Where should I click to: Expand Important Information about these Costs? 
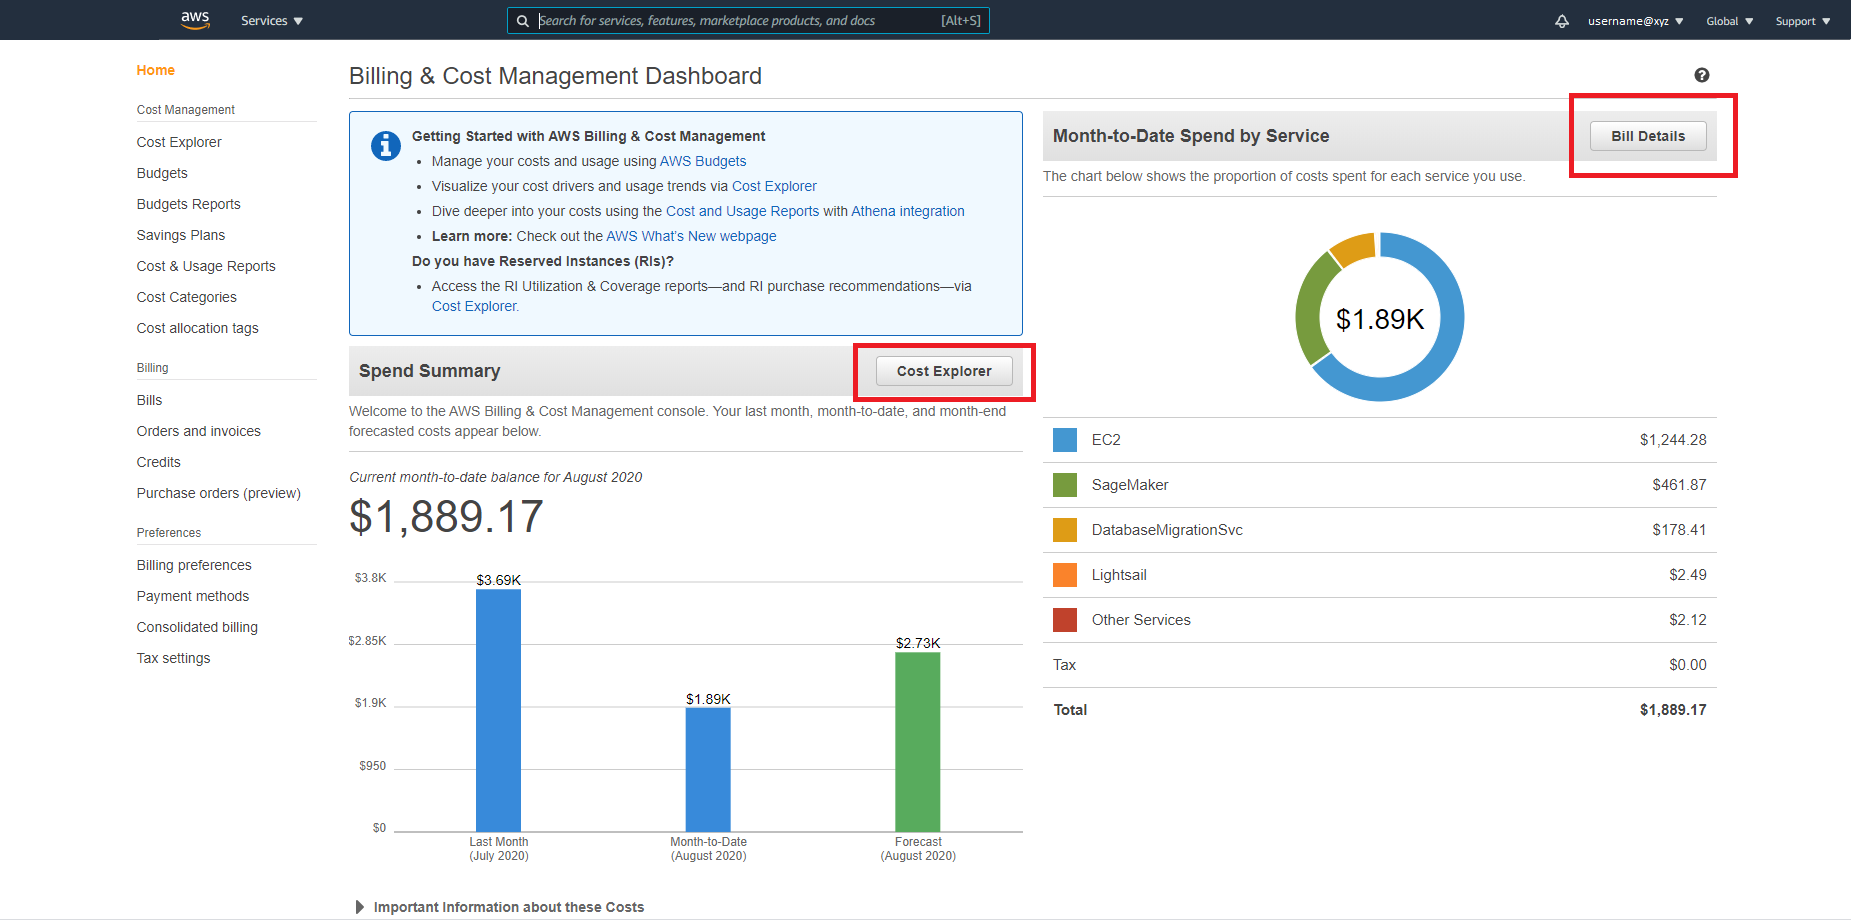point(500,907)
